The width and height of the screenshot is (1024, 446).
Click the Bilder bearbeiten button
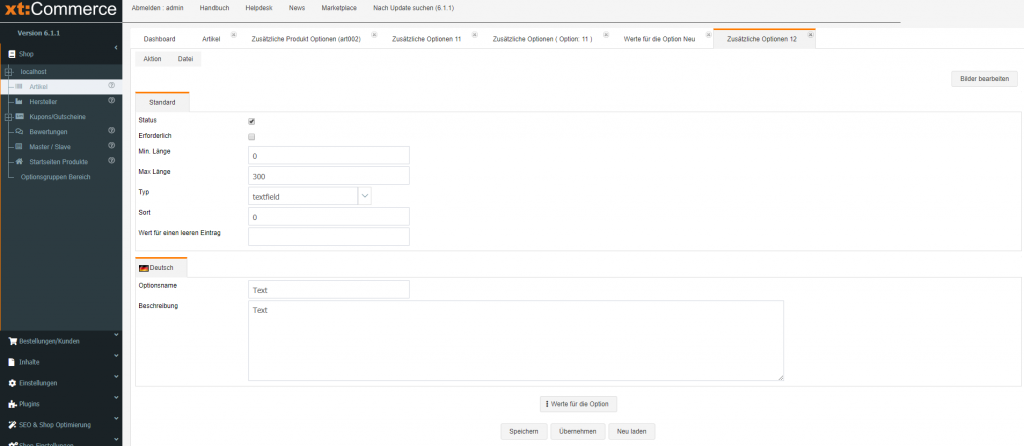tap(983, 79)
